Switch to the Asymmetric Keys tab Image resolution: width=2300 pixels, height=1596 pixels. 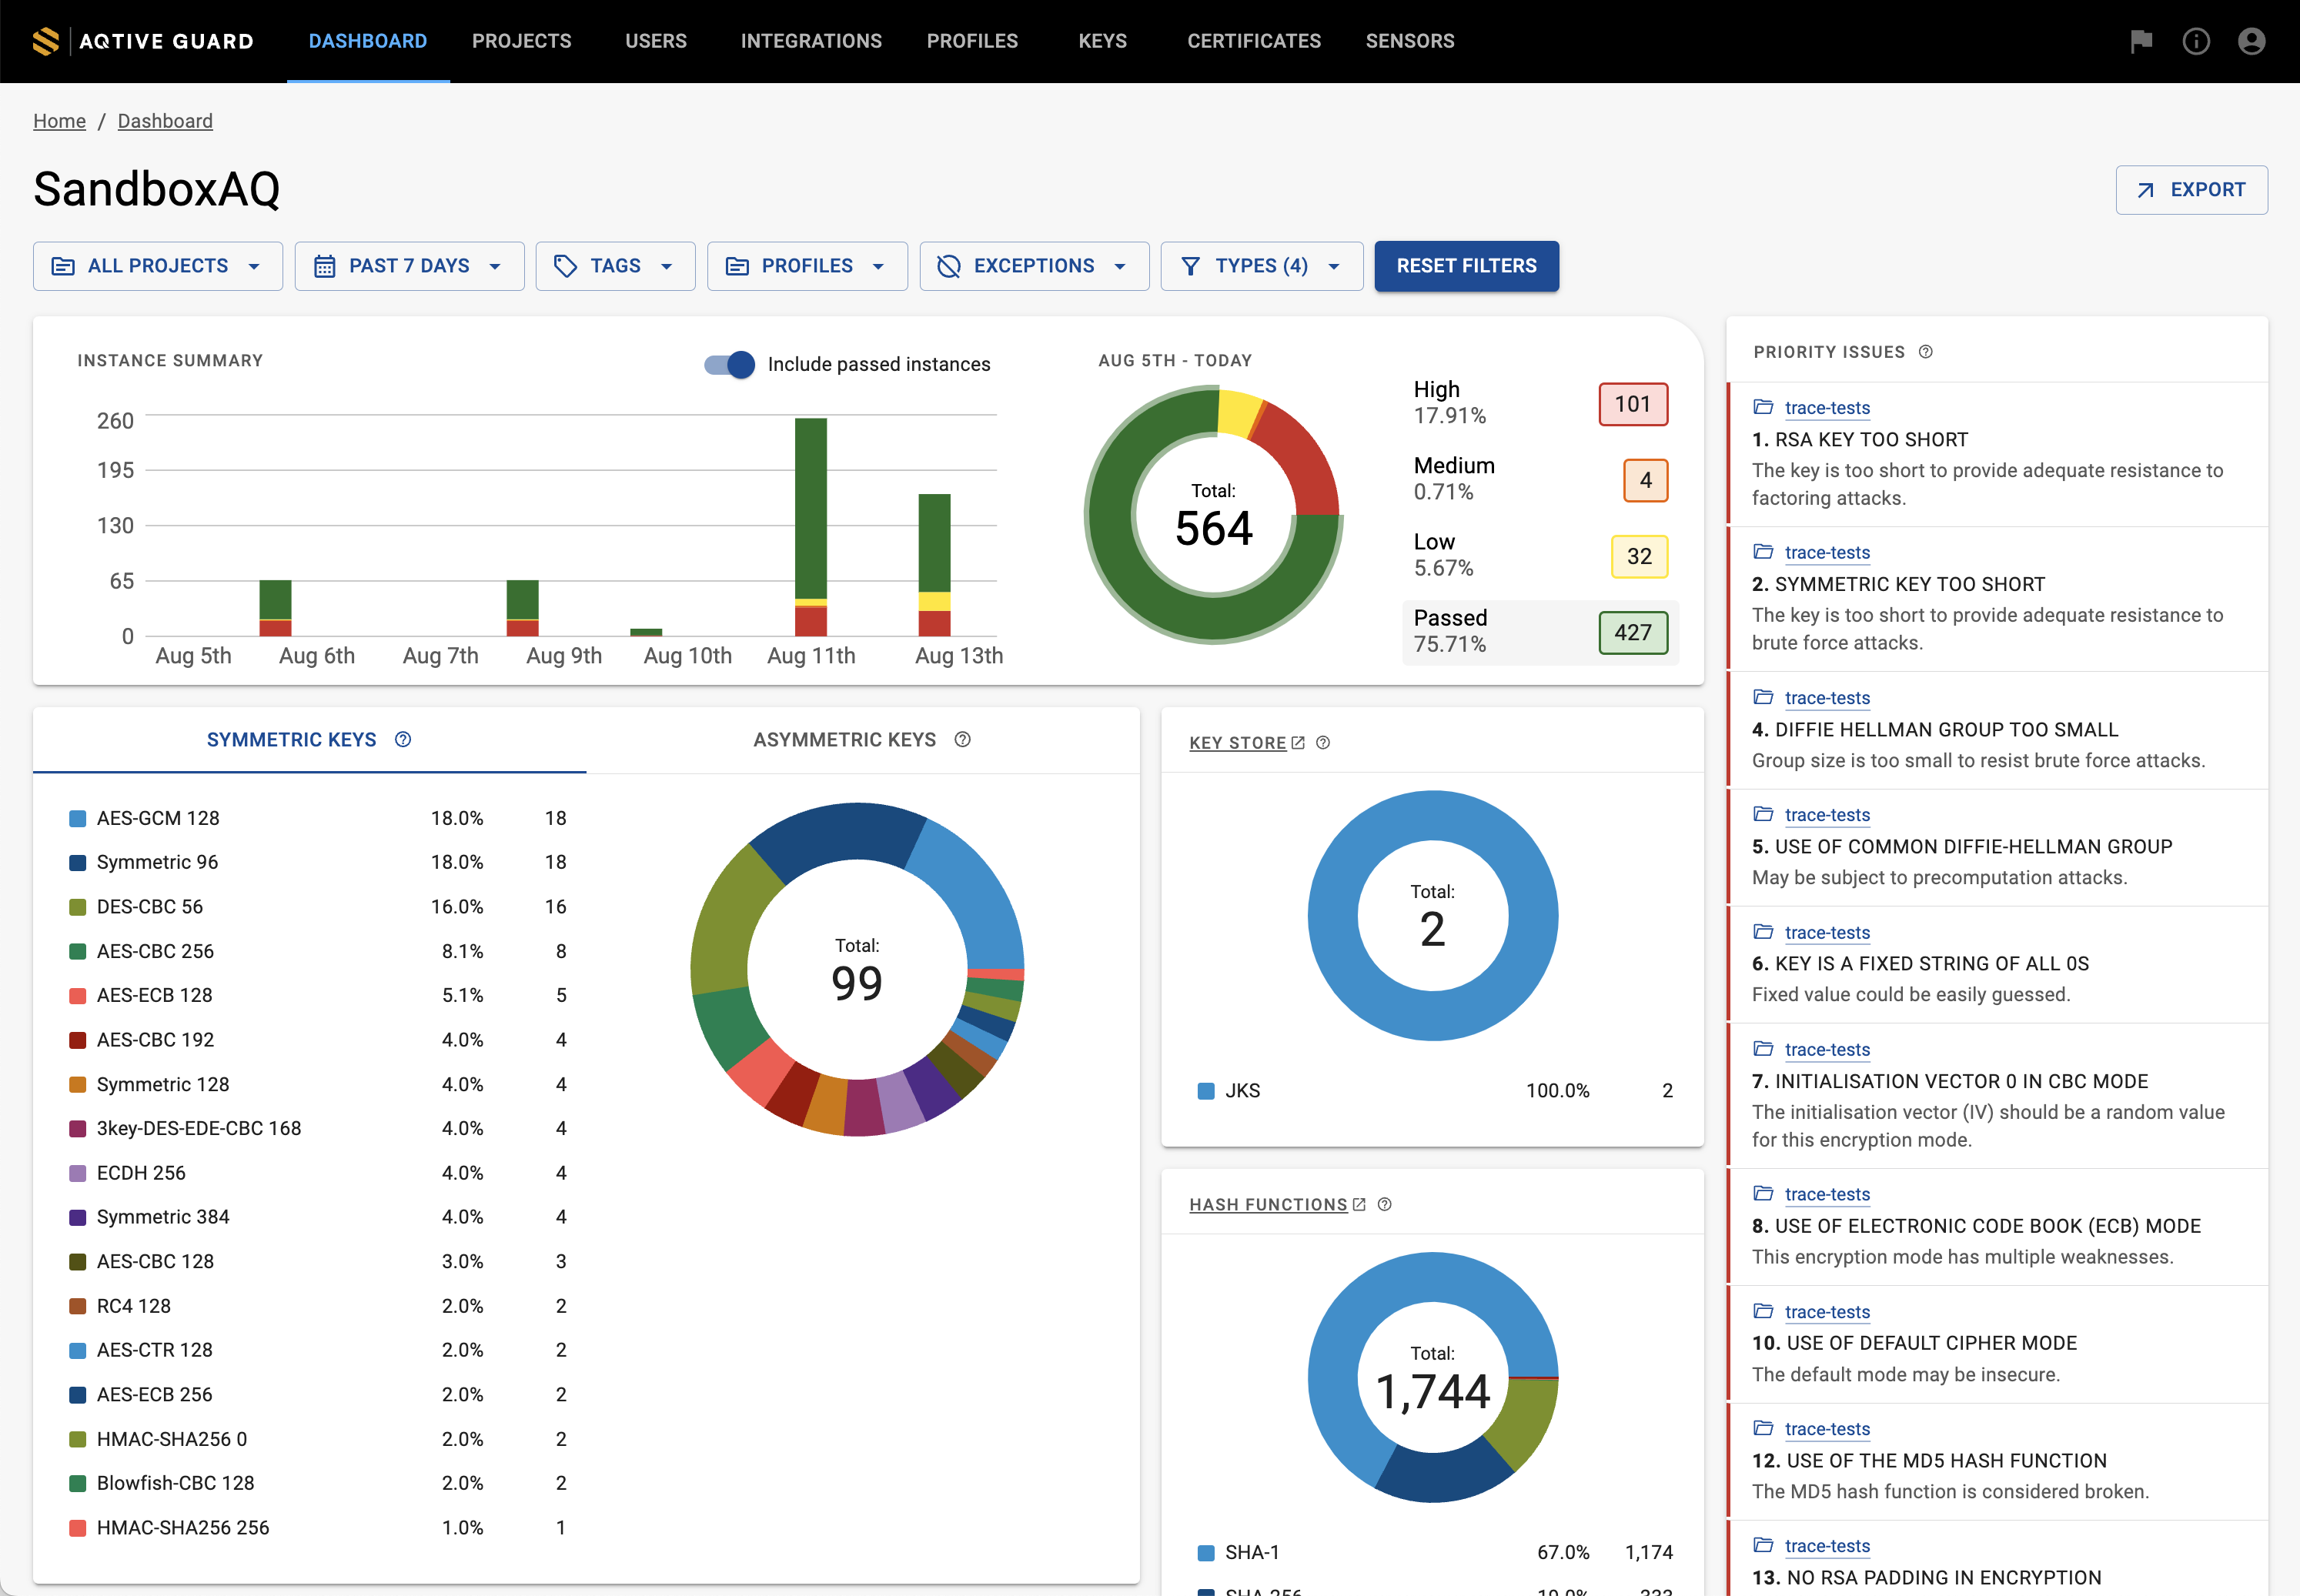(x=845, y=740)
